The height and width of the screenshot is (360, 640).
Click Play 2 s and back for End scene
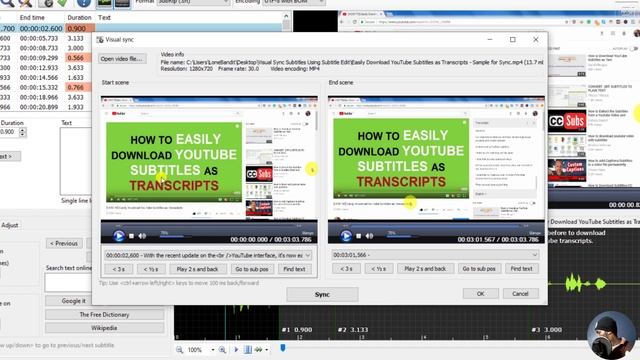pos(425,269)
